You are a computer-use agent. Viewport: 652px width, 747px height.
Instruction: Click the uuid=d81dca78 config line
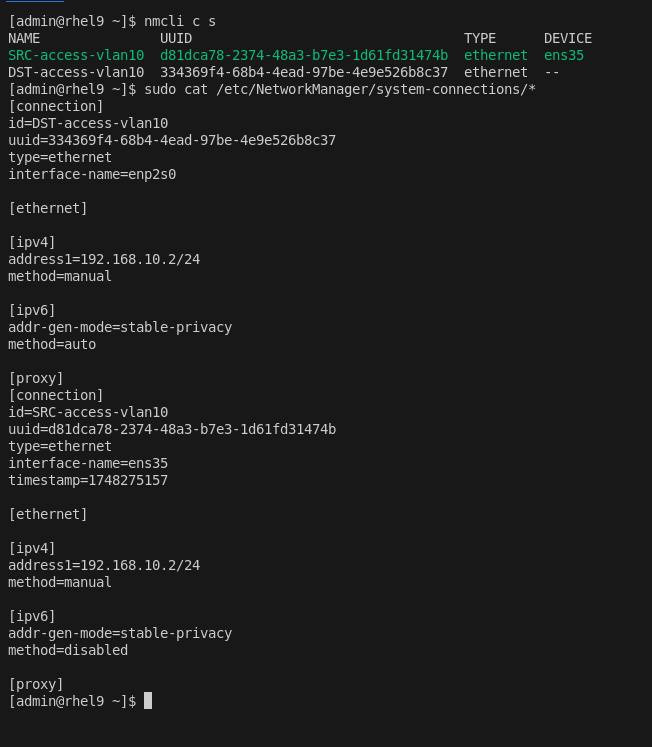pyautogui.click(x=172, y=429)
